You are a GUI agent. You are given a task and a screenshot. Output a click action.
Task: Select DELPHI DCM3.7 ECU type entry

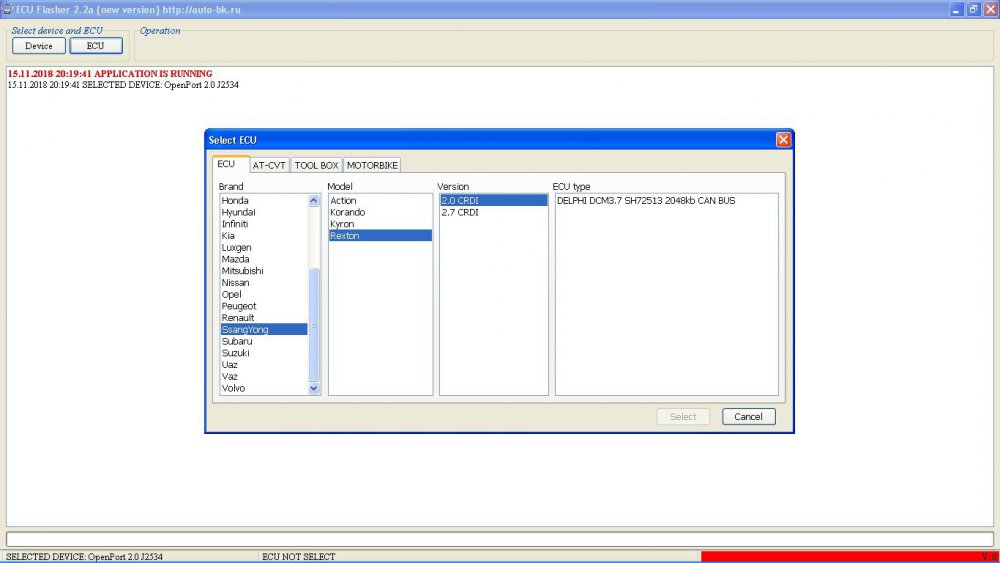645,201
